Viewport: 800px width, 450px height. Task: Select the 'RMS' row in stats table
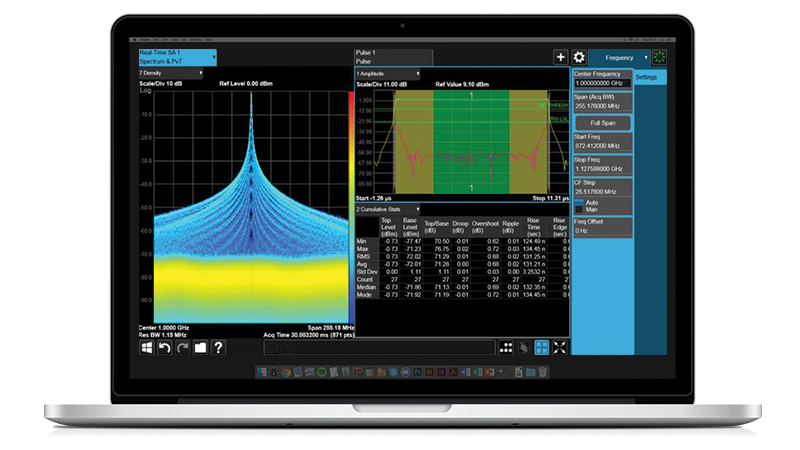462,257
